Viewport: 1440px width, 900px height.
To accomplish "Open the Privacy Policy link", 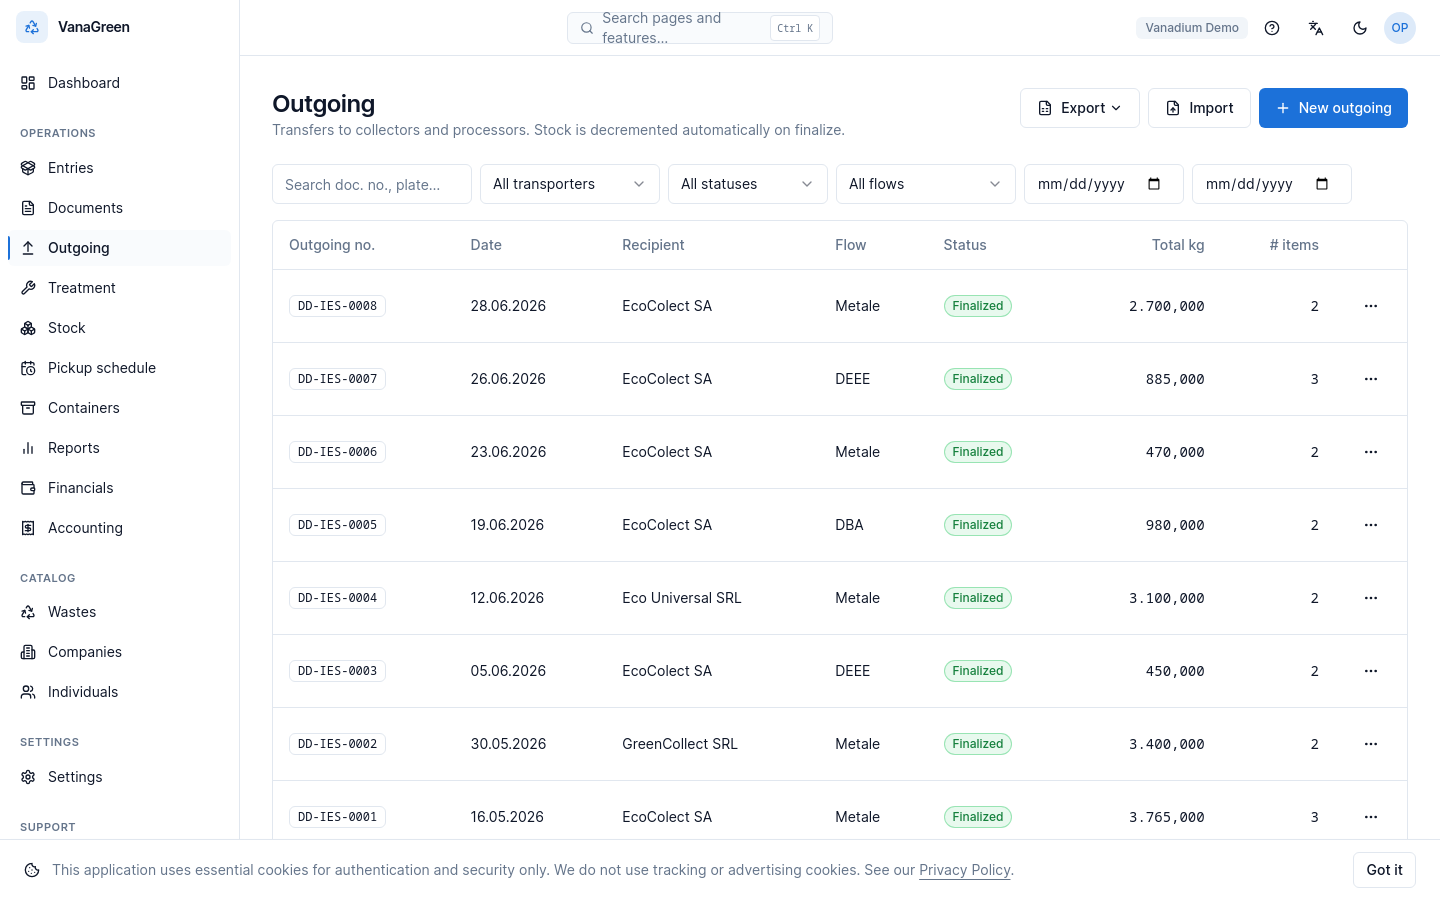I will pos(965,870).
